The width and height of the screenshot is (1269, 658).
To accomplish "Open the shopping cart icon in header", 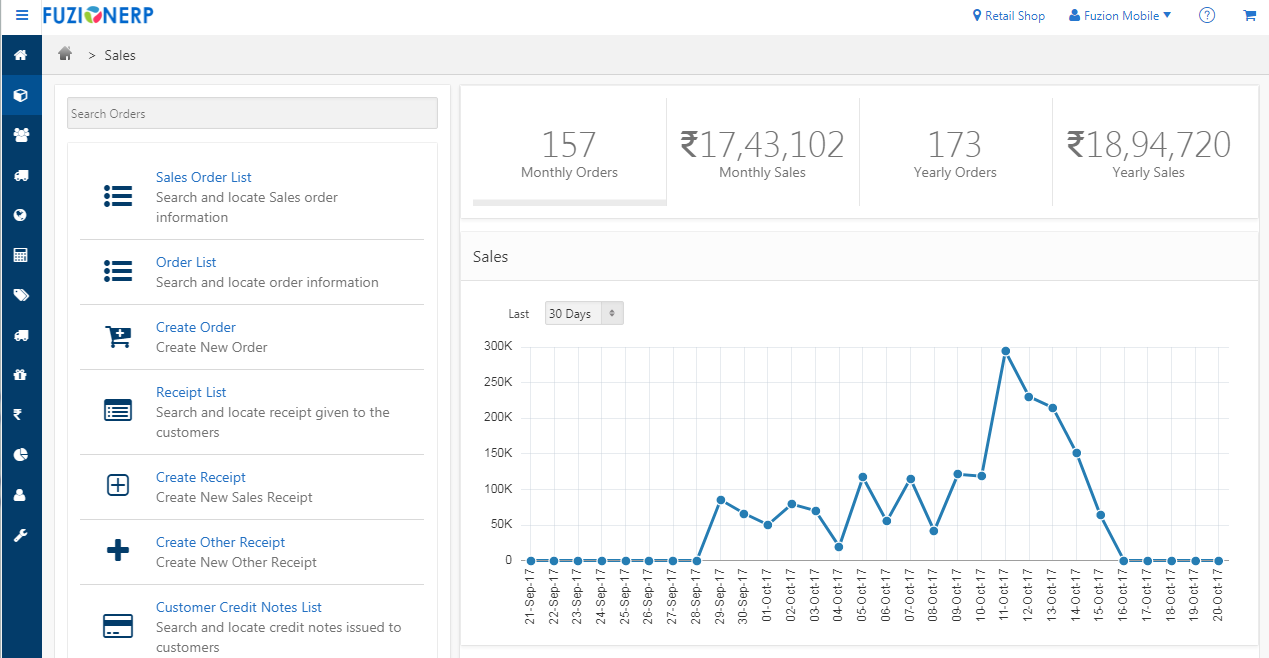I will tap(1249, 15).
